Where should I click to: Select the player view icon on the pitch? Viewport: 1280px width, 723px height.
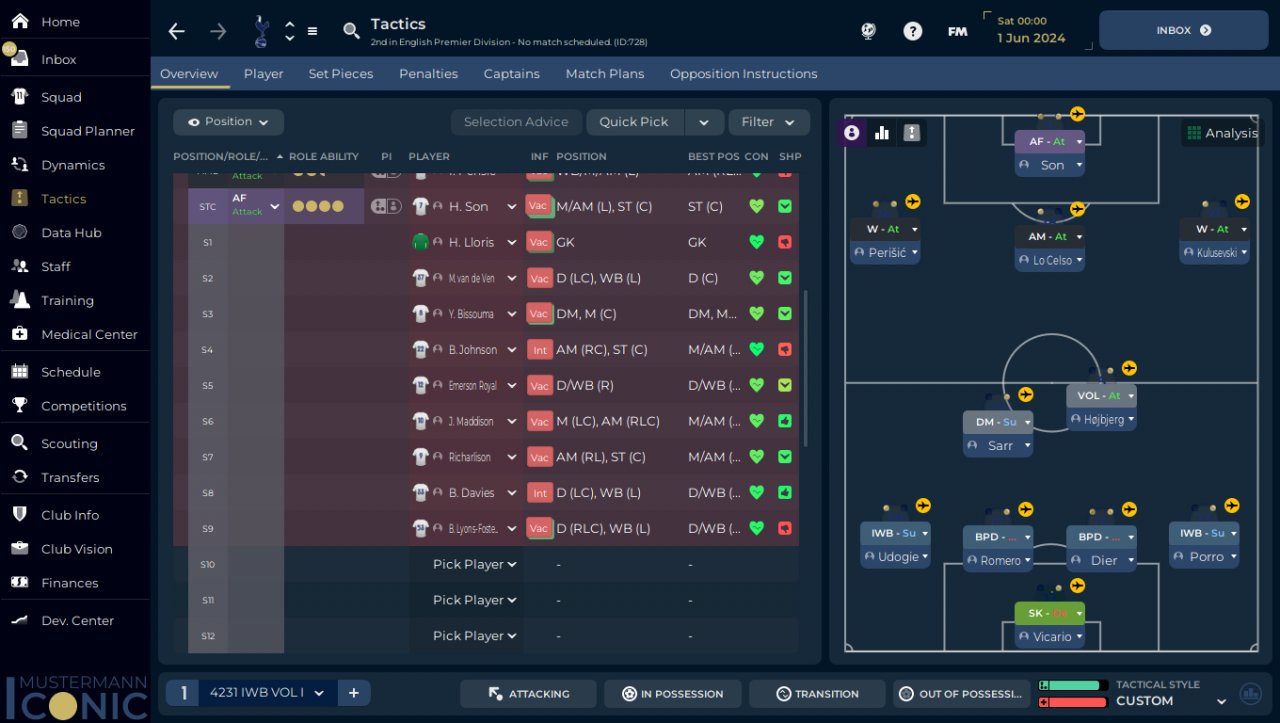click(852, 133)
